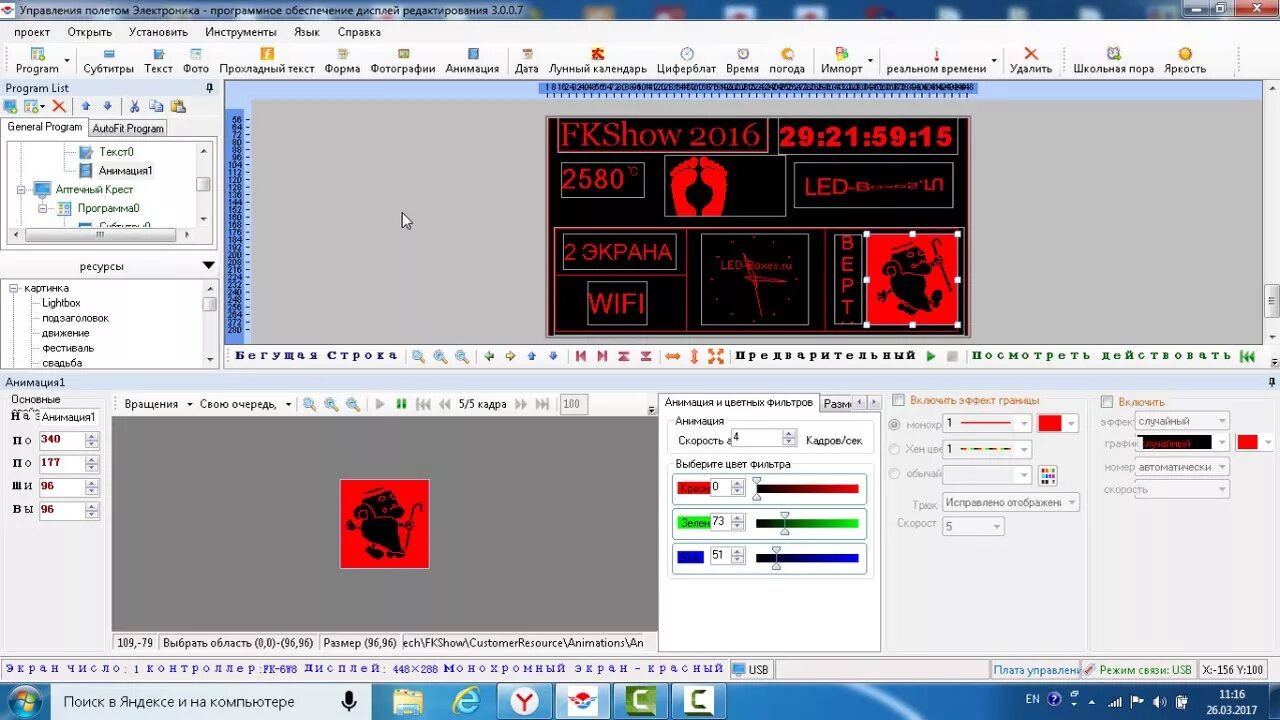The image size is (1280, 720).
Task: Start the Предварительный preview play button
Action: 931,356
